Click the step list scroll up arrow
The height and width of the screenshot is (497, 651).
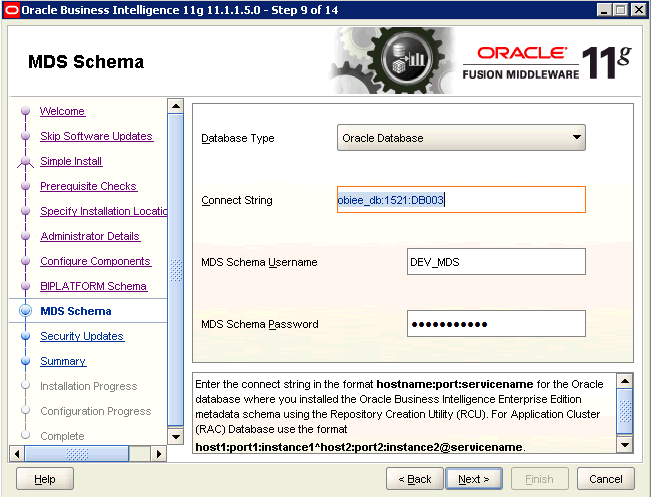(176, 106)
